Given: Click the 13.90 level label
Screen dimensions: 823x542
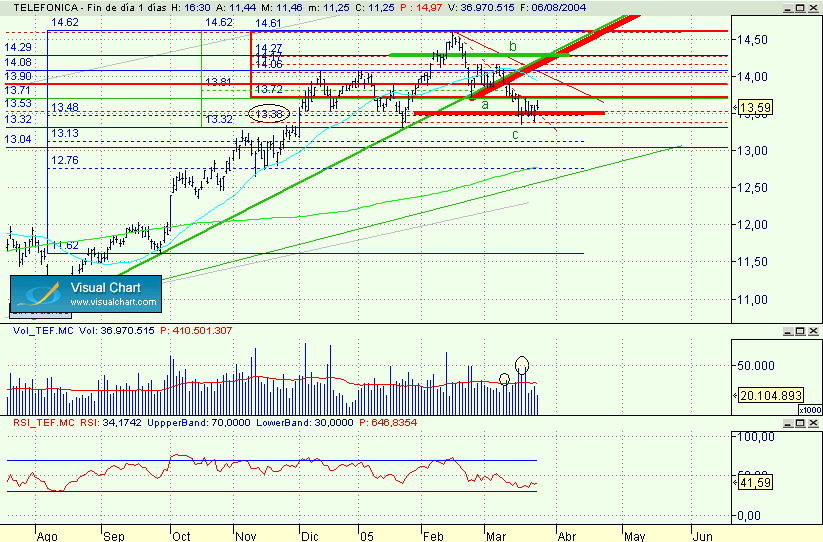Looking at the screenshot, I should 18,76.
